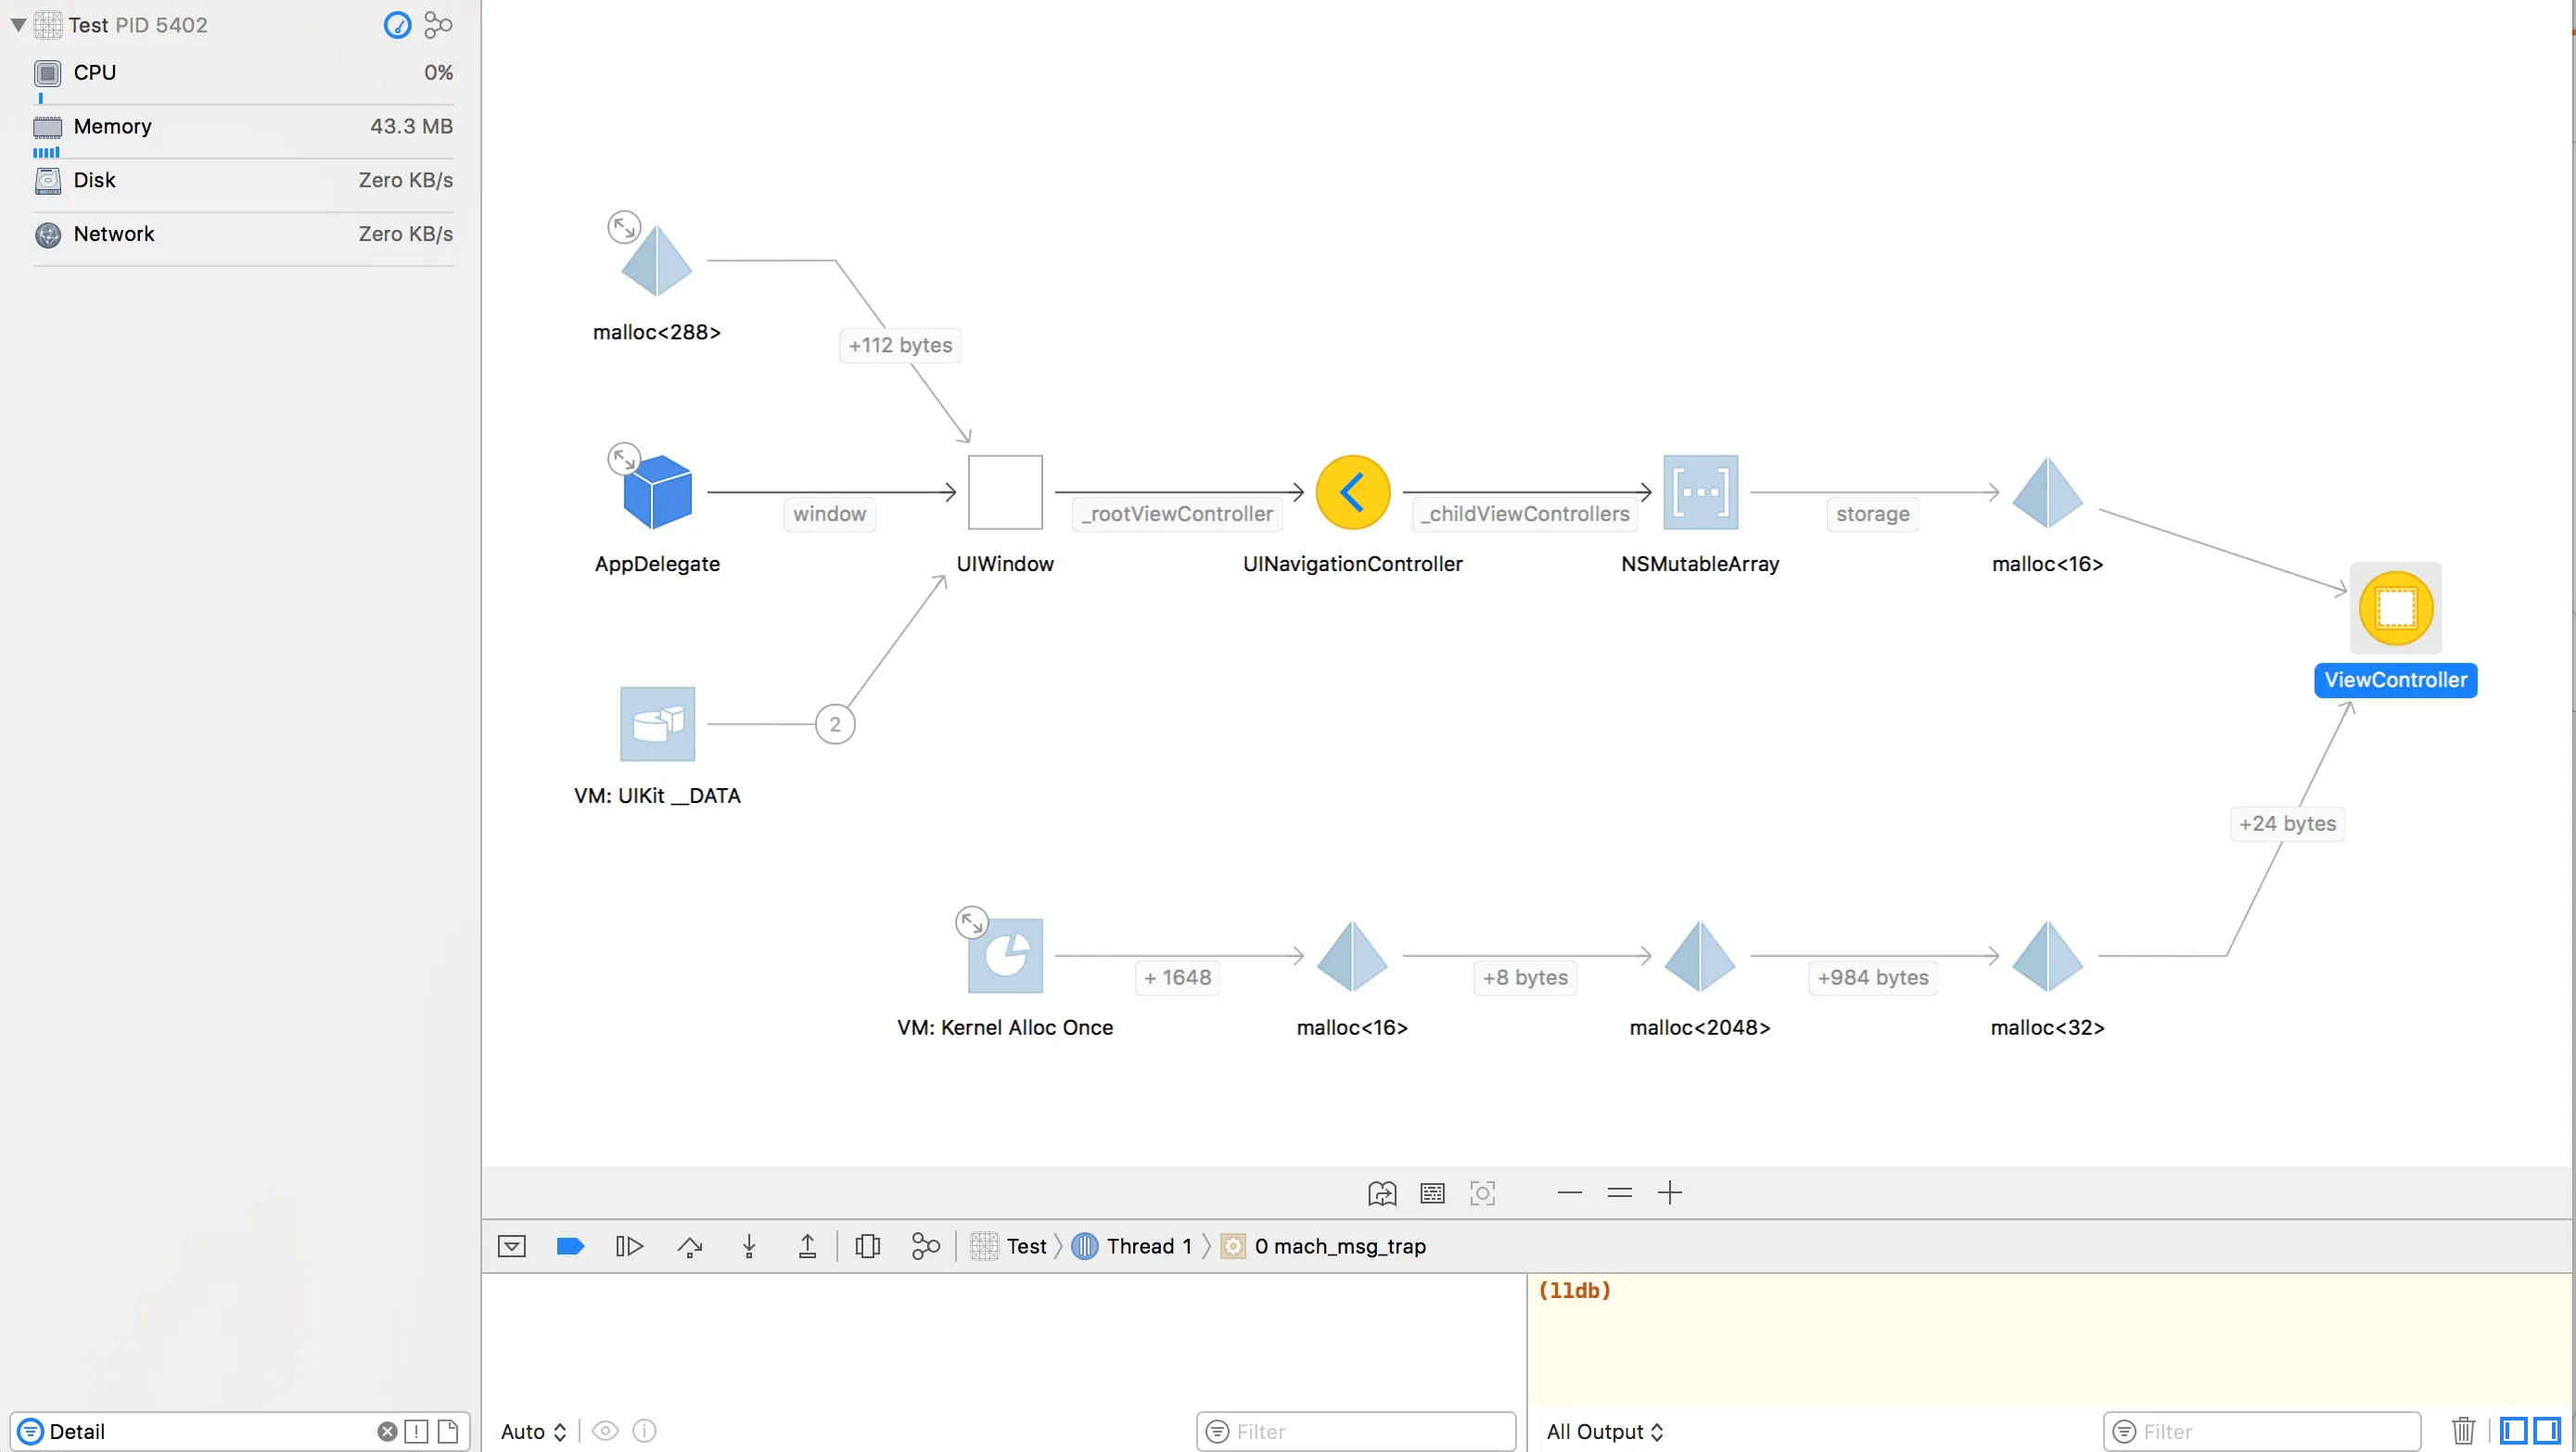2576x1452 pixels.
Task: Toggle the console pane visibility button
Action: click(2547, 1431)
